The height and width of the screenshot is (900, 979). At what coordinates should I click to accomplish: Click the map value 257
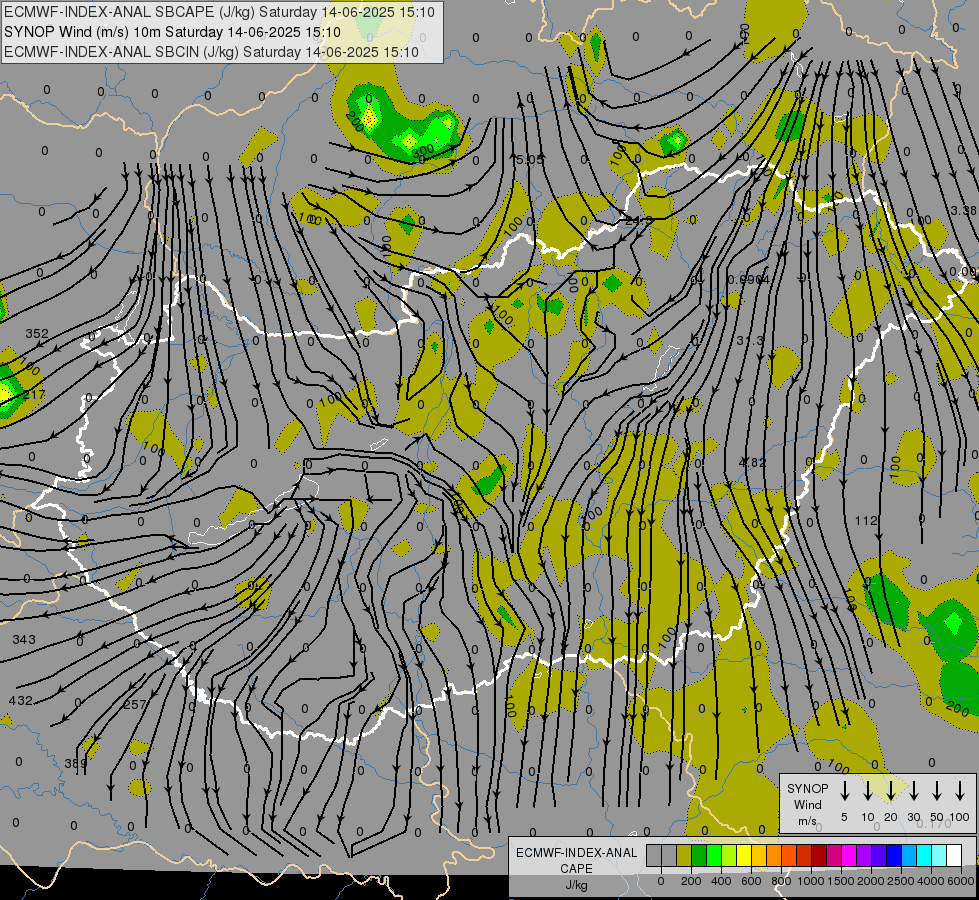pos(135,705)
